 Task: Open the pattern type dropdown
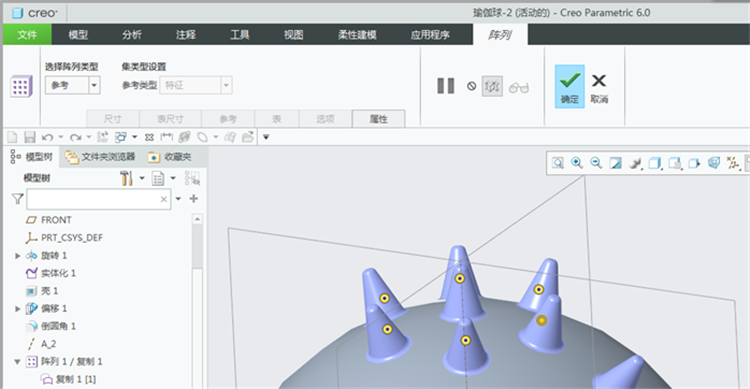coord(94,86)
